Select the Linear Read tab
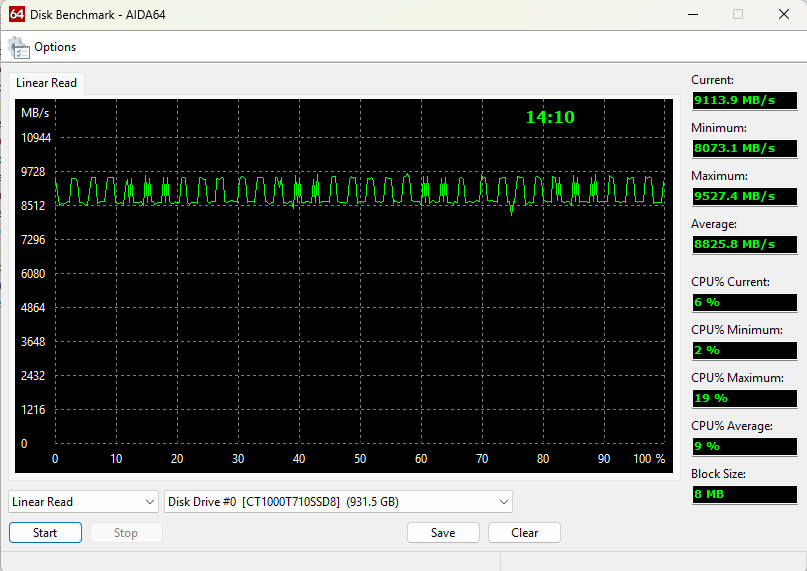 pyautogui.click(x=46, y=83)
